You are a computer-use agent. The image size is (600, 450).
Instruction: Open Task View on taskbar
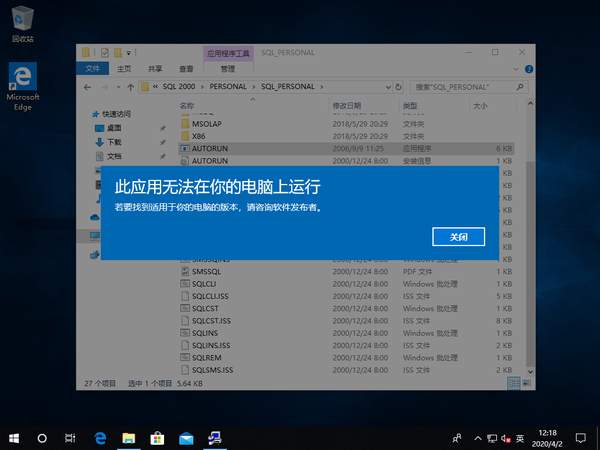pos(70,438)
